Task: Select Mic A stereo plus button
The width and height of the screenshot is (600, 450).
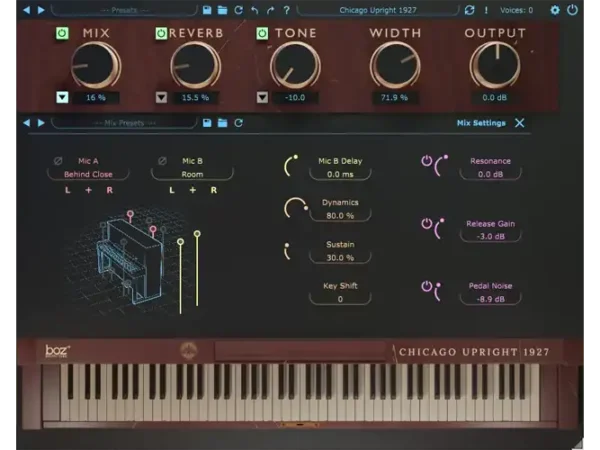Action: click(x=88, y=190)
